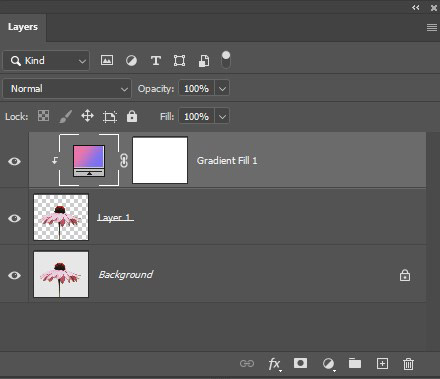Select the Layer 1 name
This screenshot has width=440, height=379.
tap(115, 218)
